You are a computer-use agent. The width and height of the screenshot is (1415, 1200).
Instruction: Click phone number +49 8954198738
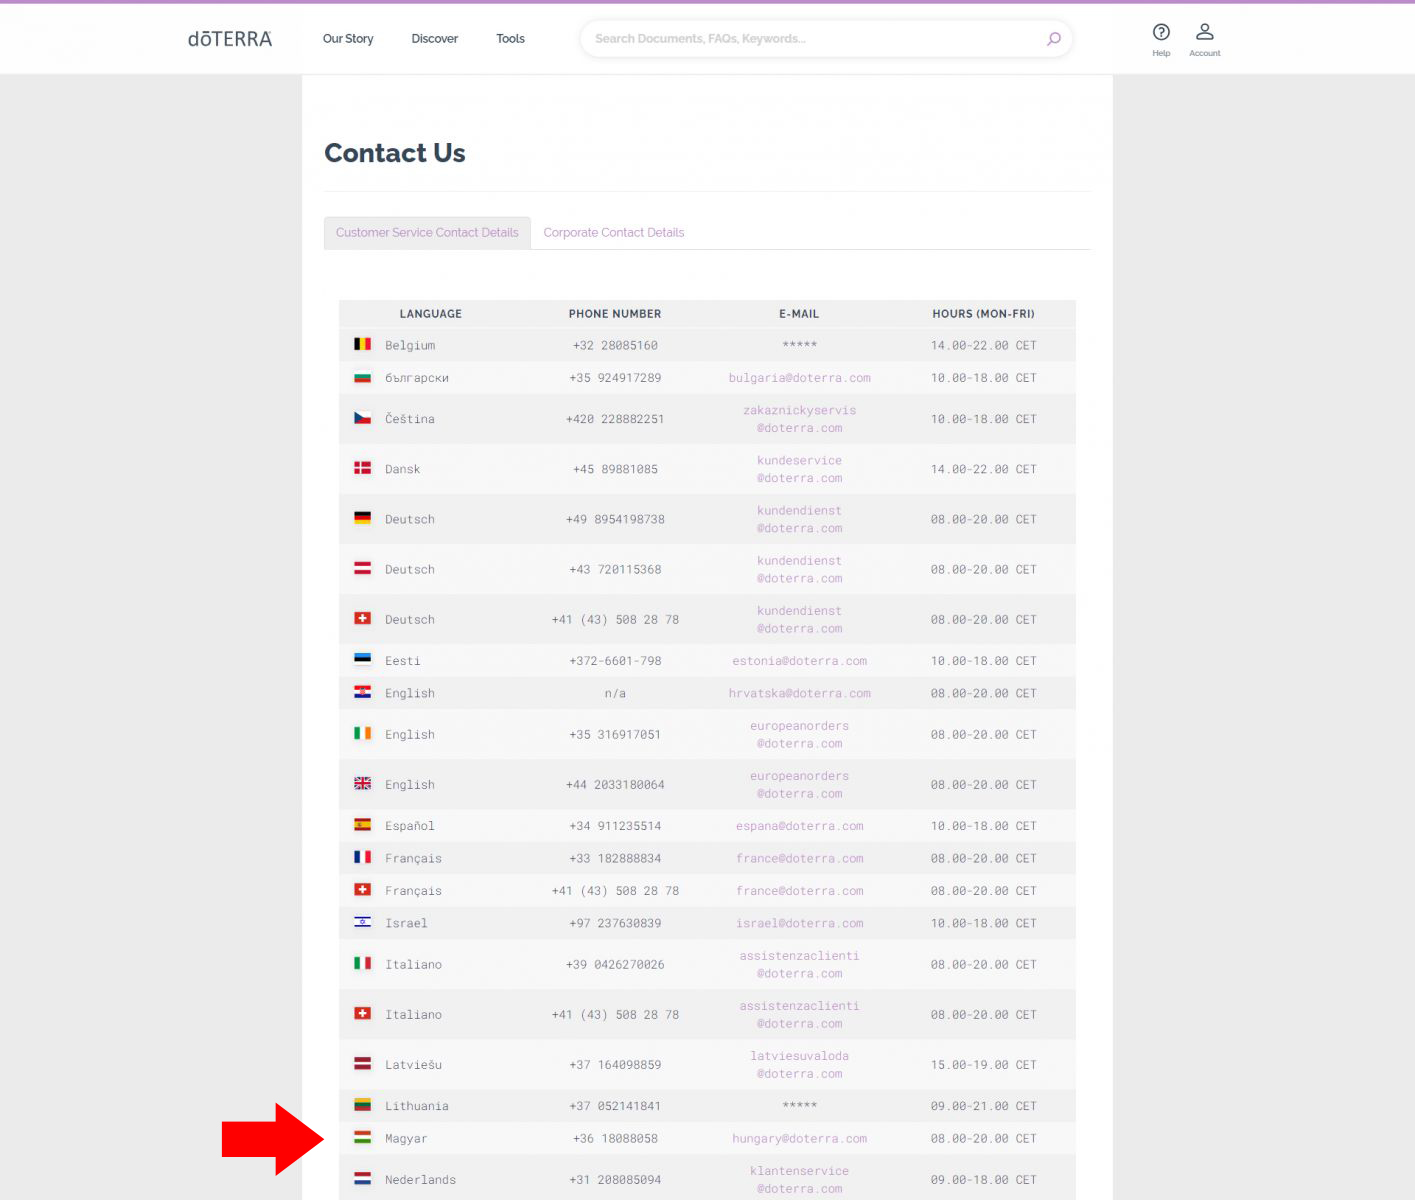615,519
